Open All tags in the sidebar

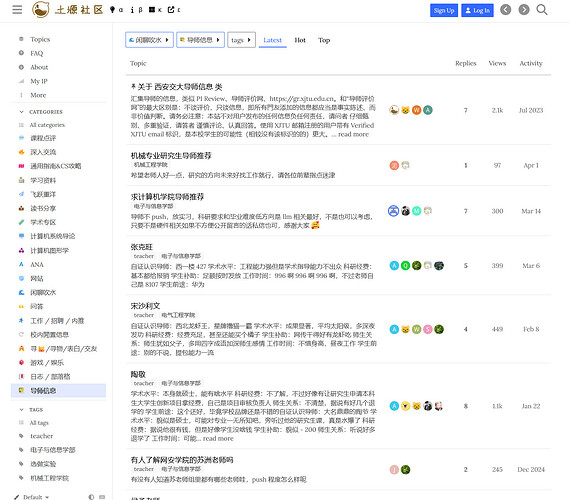coord(39,423)
